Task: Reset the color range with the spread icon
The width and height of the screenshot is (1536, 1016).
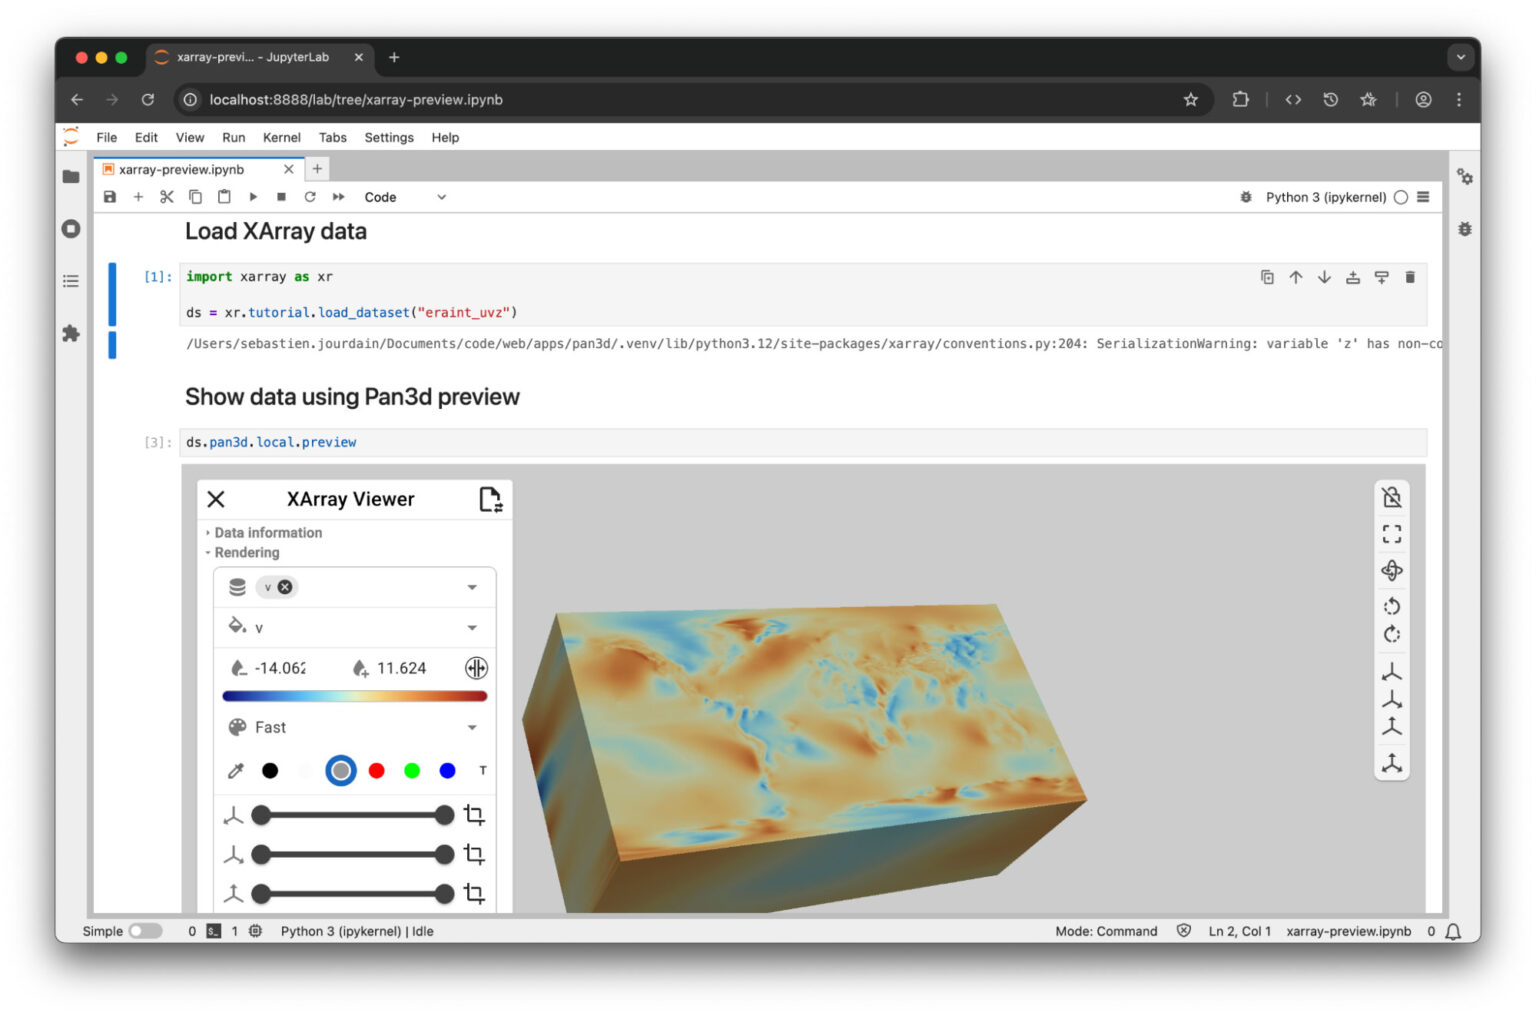Action: pyautogui.click(x=476, y=667)
